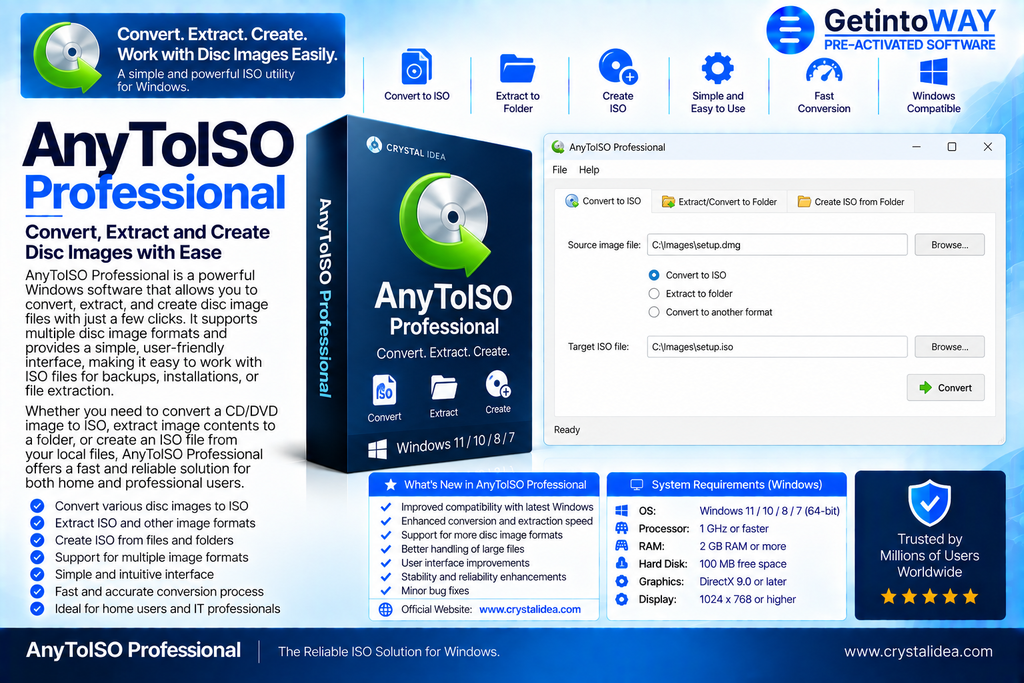The width and height of the screenshot is (1024, 683).
Task: Click the text 'User interface improvements'
Action: [x=465, y=563]
